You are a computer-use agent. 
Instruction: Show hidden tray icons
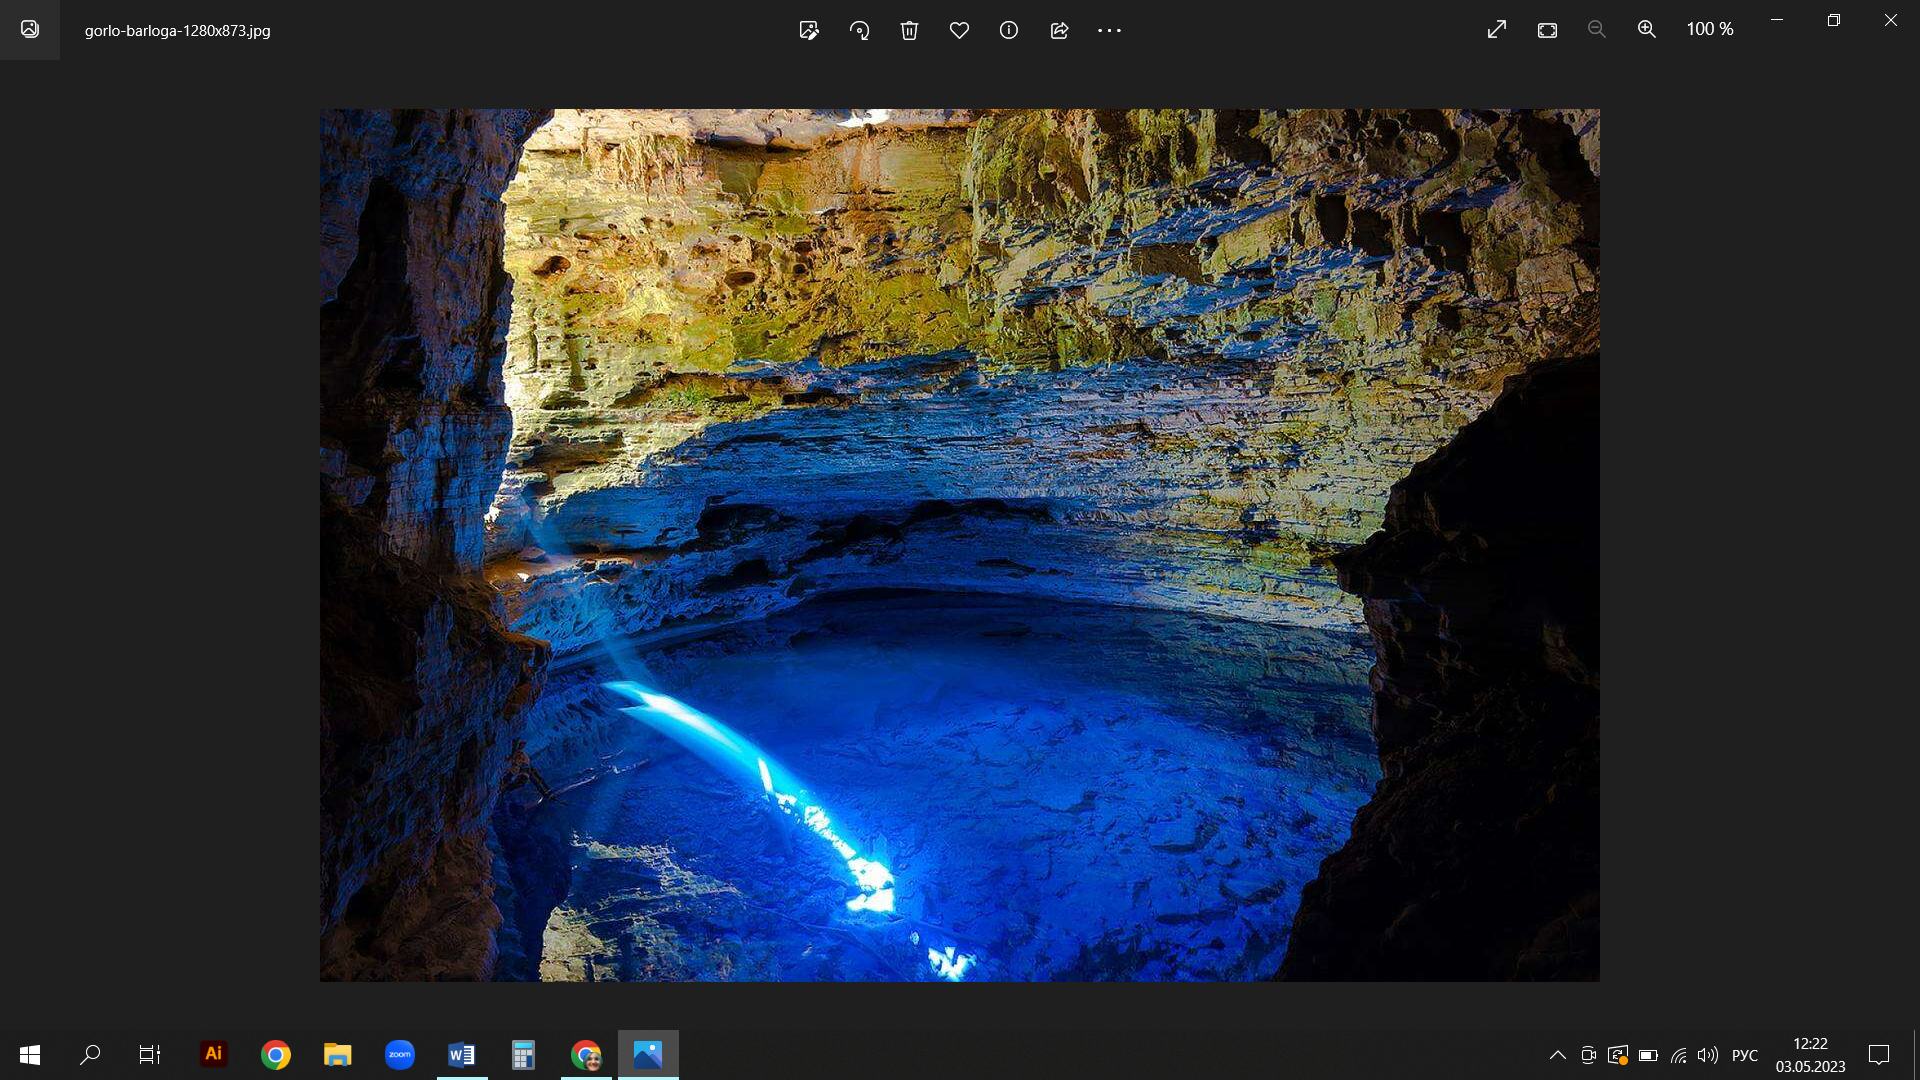tap(1558, 1055)
